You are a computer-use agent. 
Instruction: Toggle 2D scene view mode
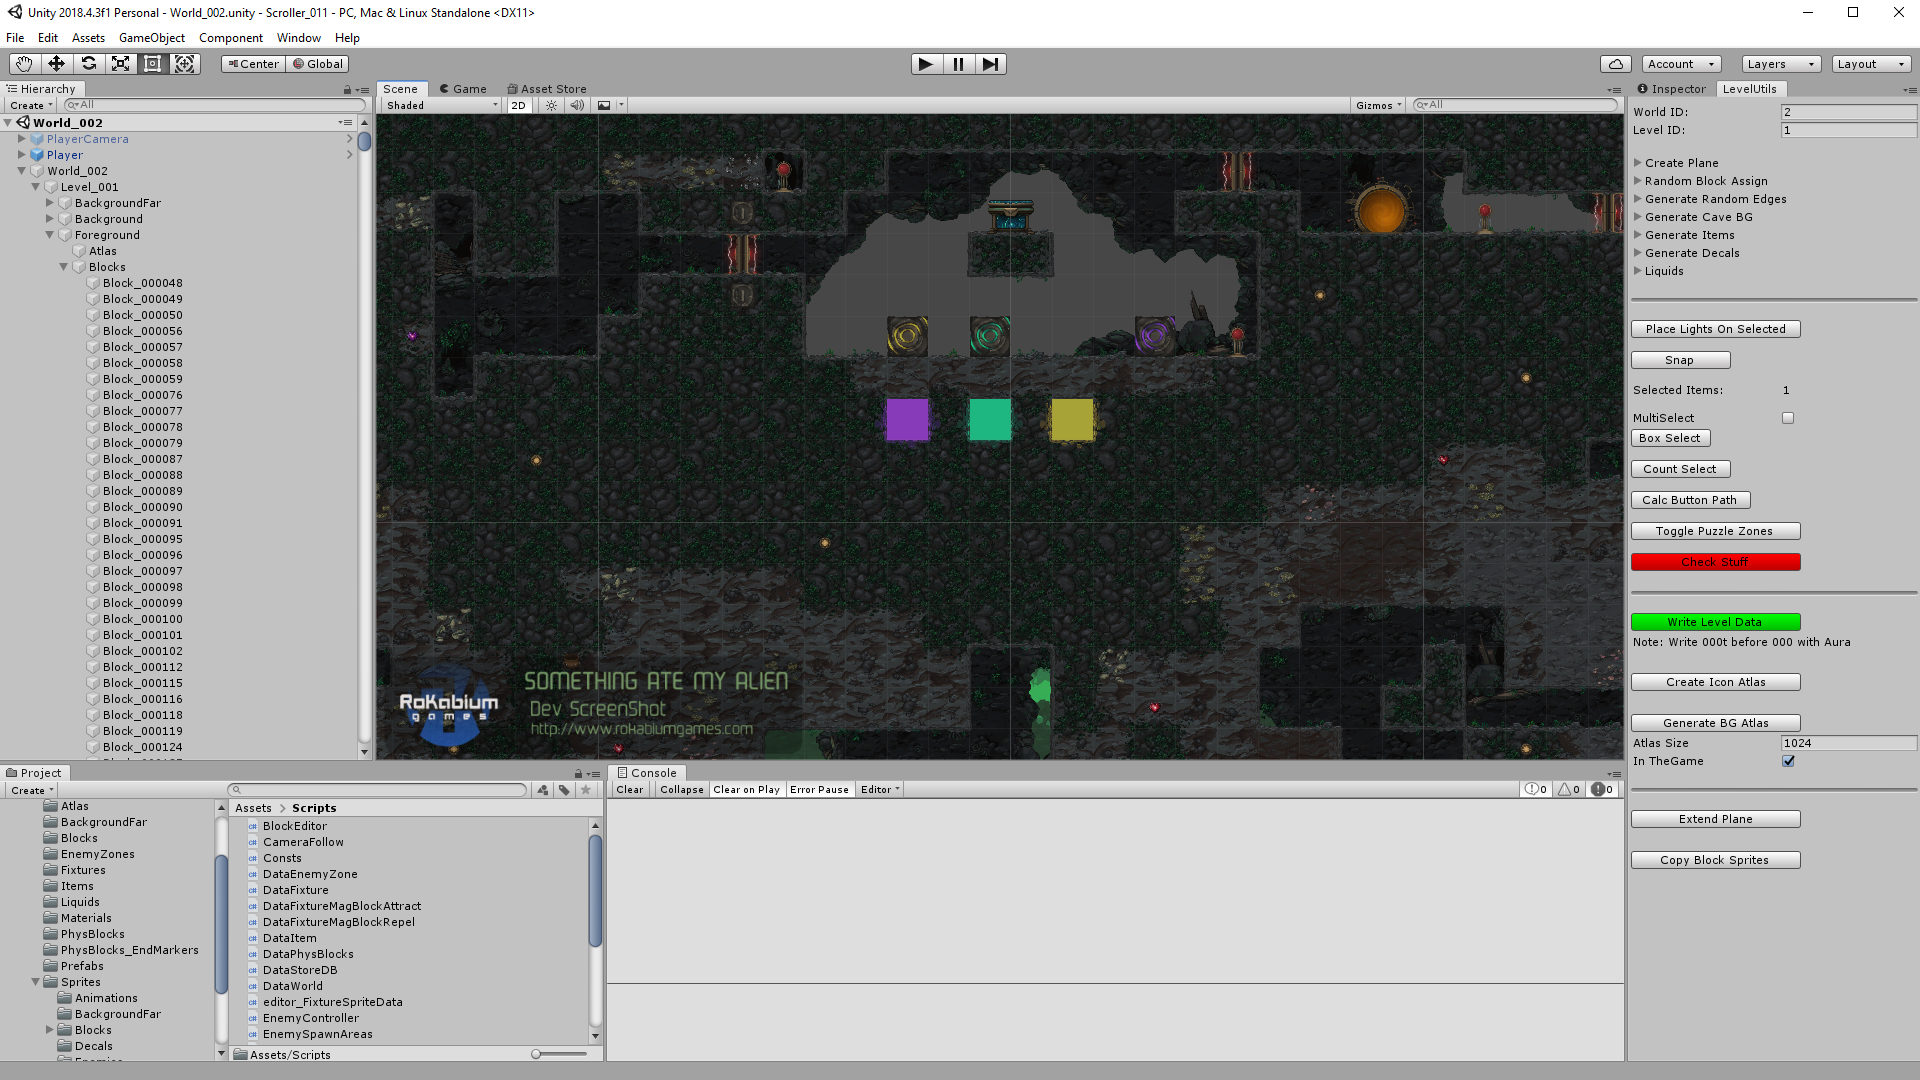click(518, 105)
